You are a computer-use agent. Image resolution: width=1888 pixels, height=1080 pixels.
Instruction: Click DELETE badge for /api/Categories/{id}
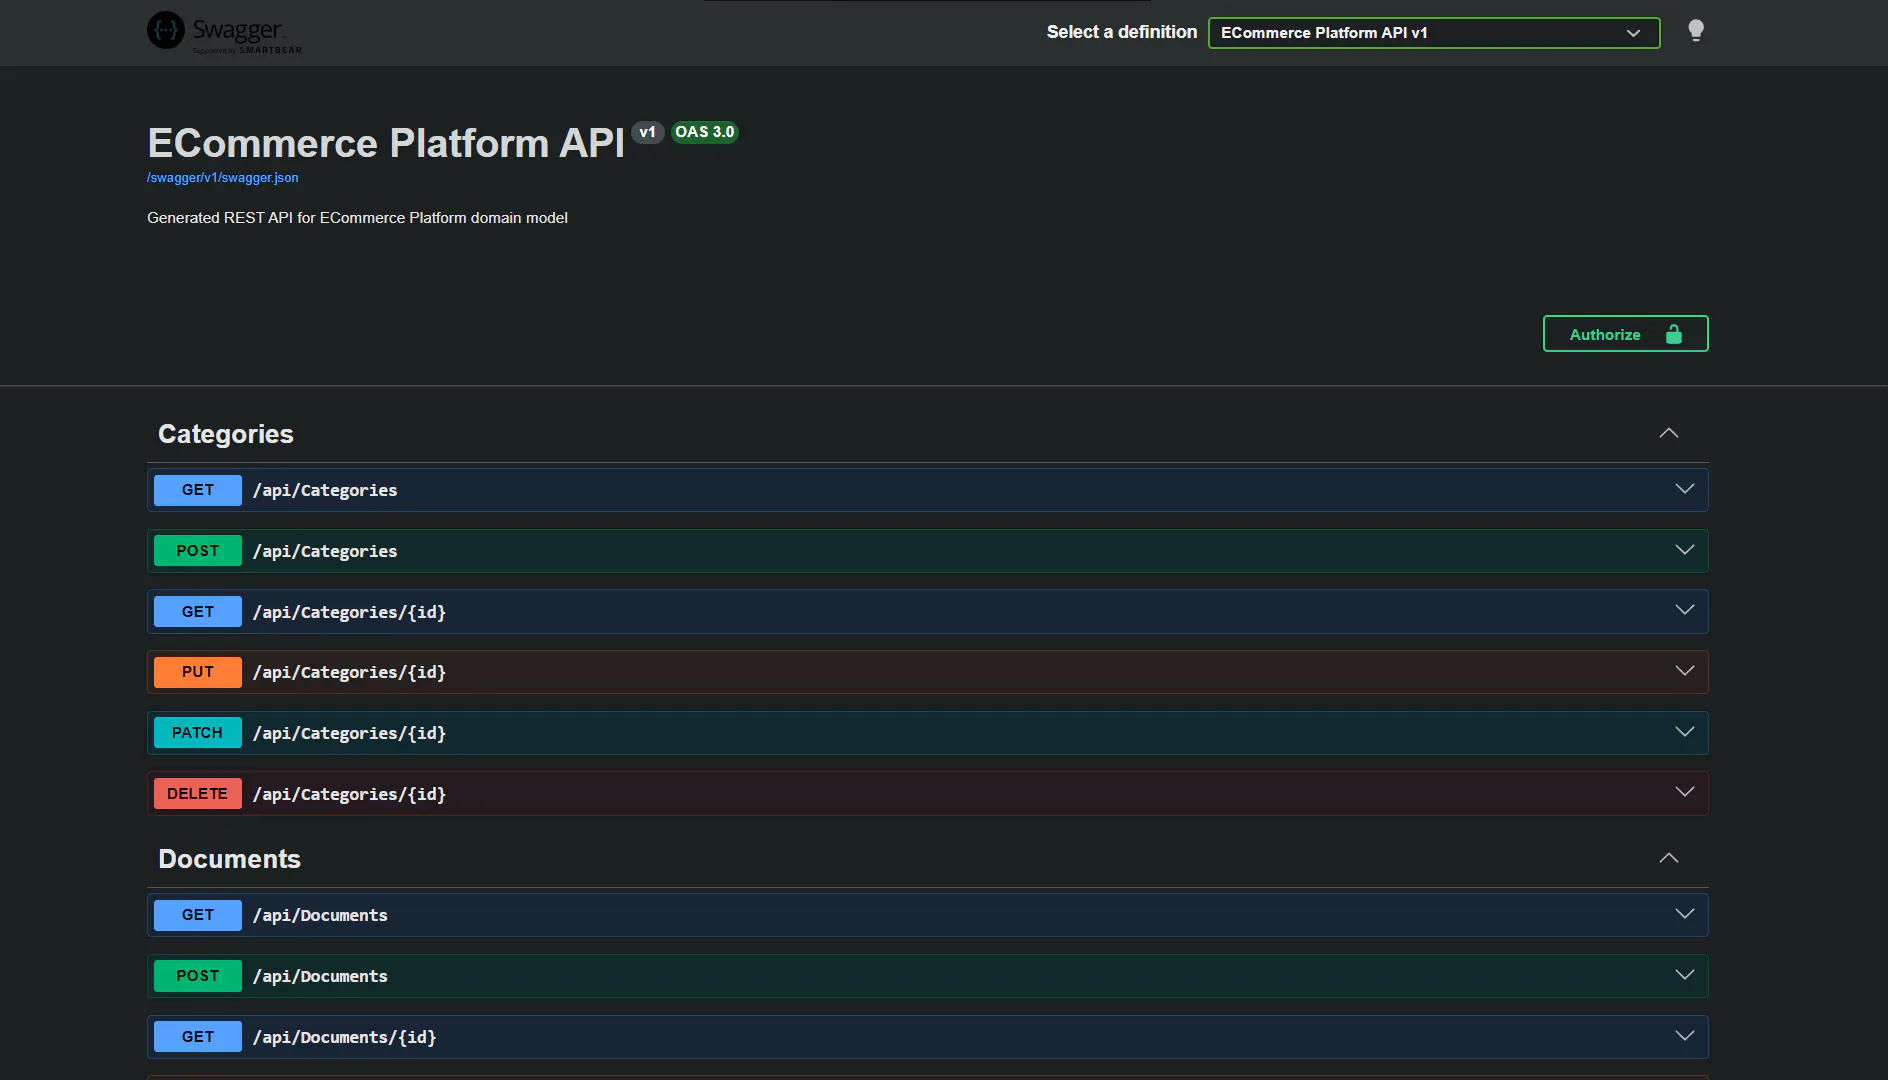(x=198, y=794)
